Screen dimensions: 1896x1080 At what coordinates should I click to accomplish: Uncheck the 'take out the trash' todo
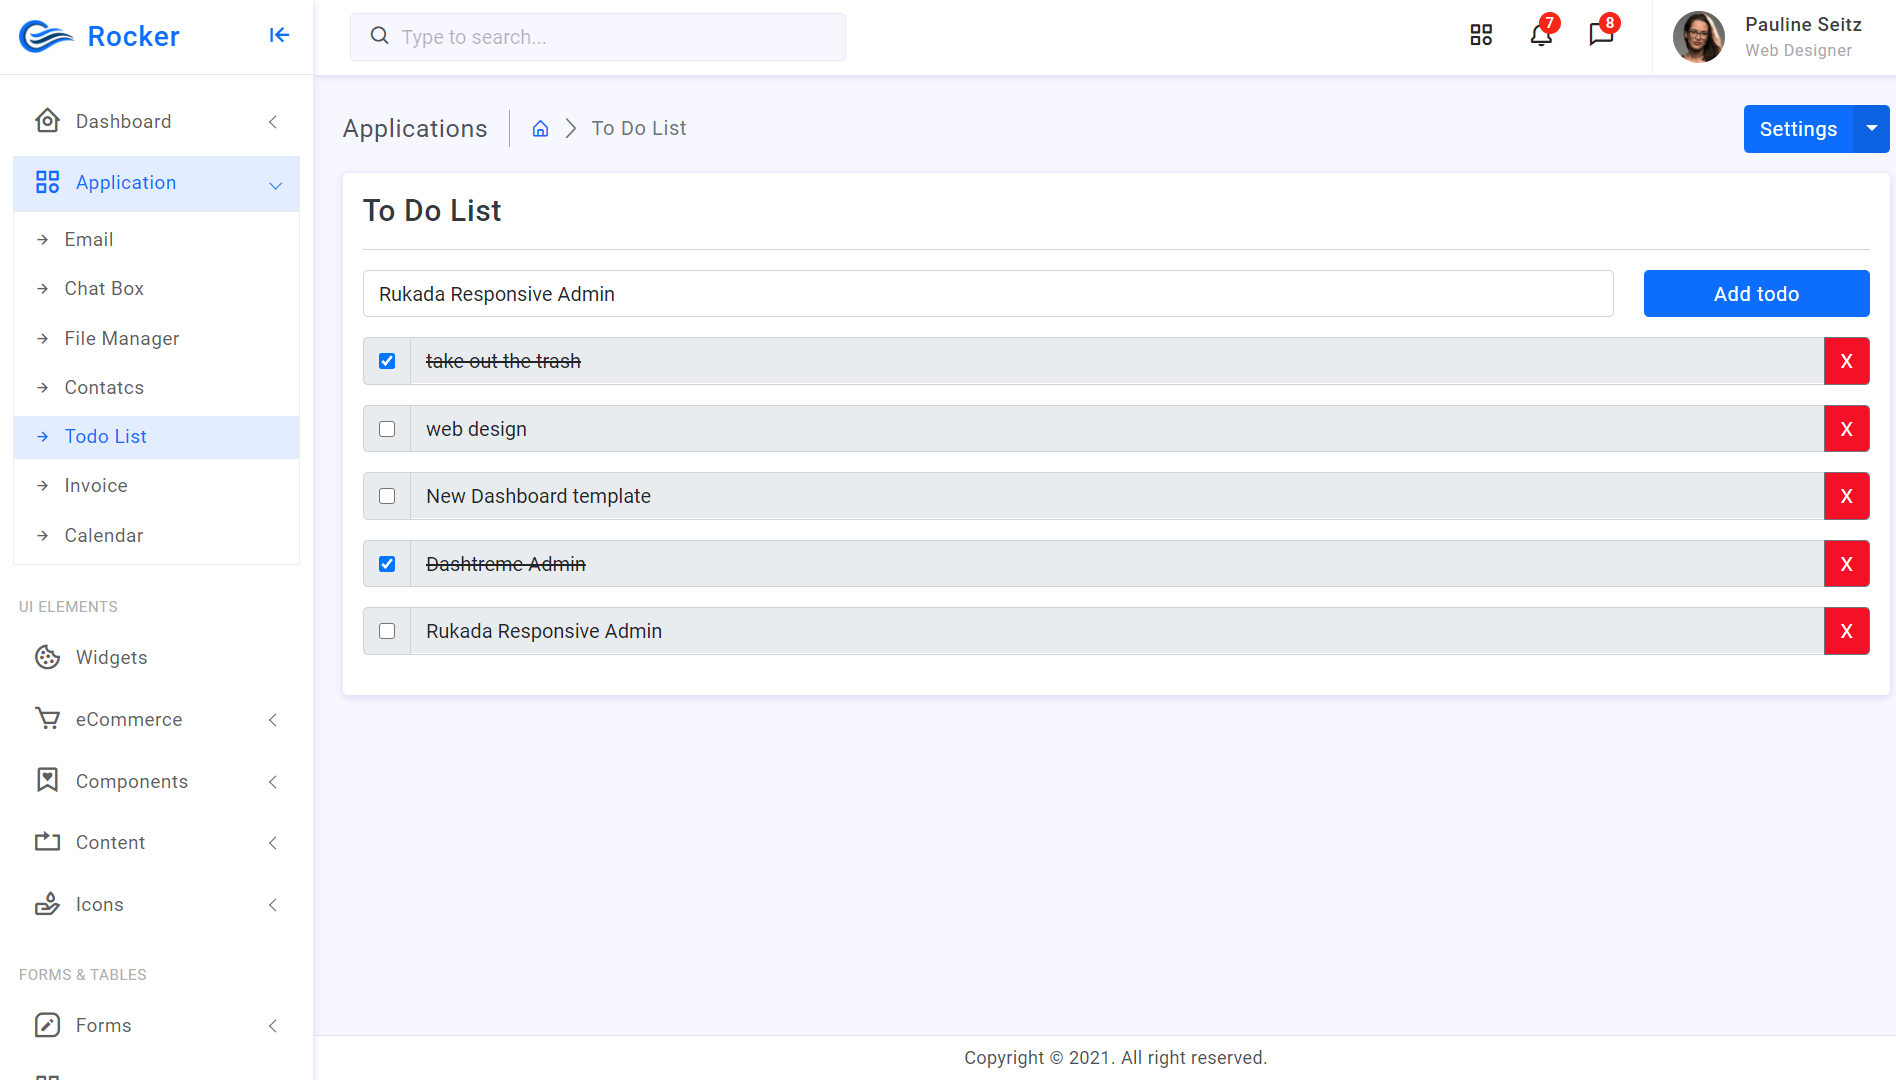tap(386, 360)
